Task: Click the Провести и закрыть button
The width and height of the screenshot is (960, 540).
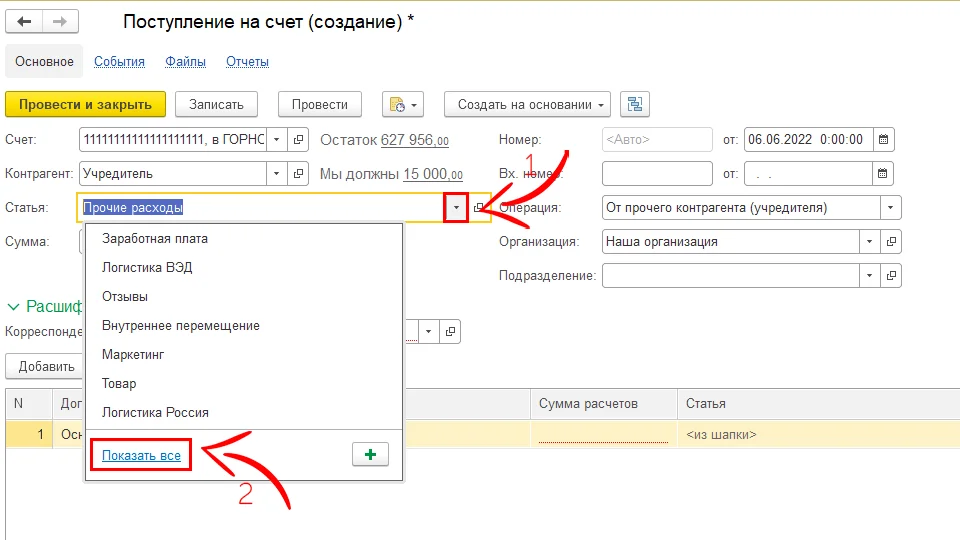Action: coord(84,104)
